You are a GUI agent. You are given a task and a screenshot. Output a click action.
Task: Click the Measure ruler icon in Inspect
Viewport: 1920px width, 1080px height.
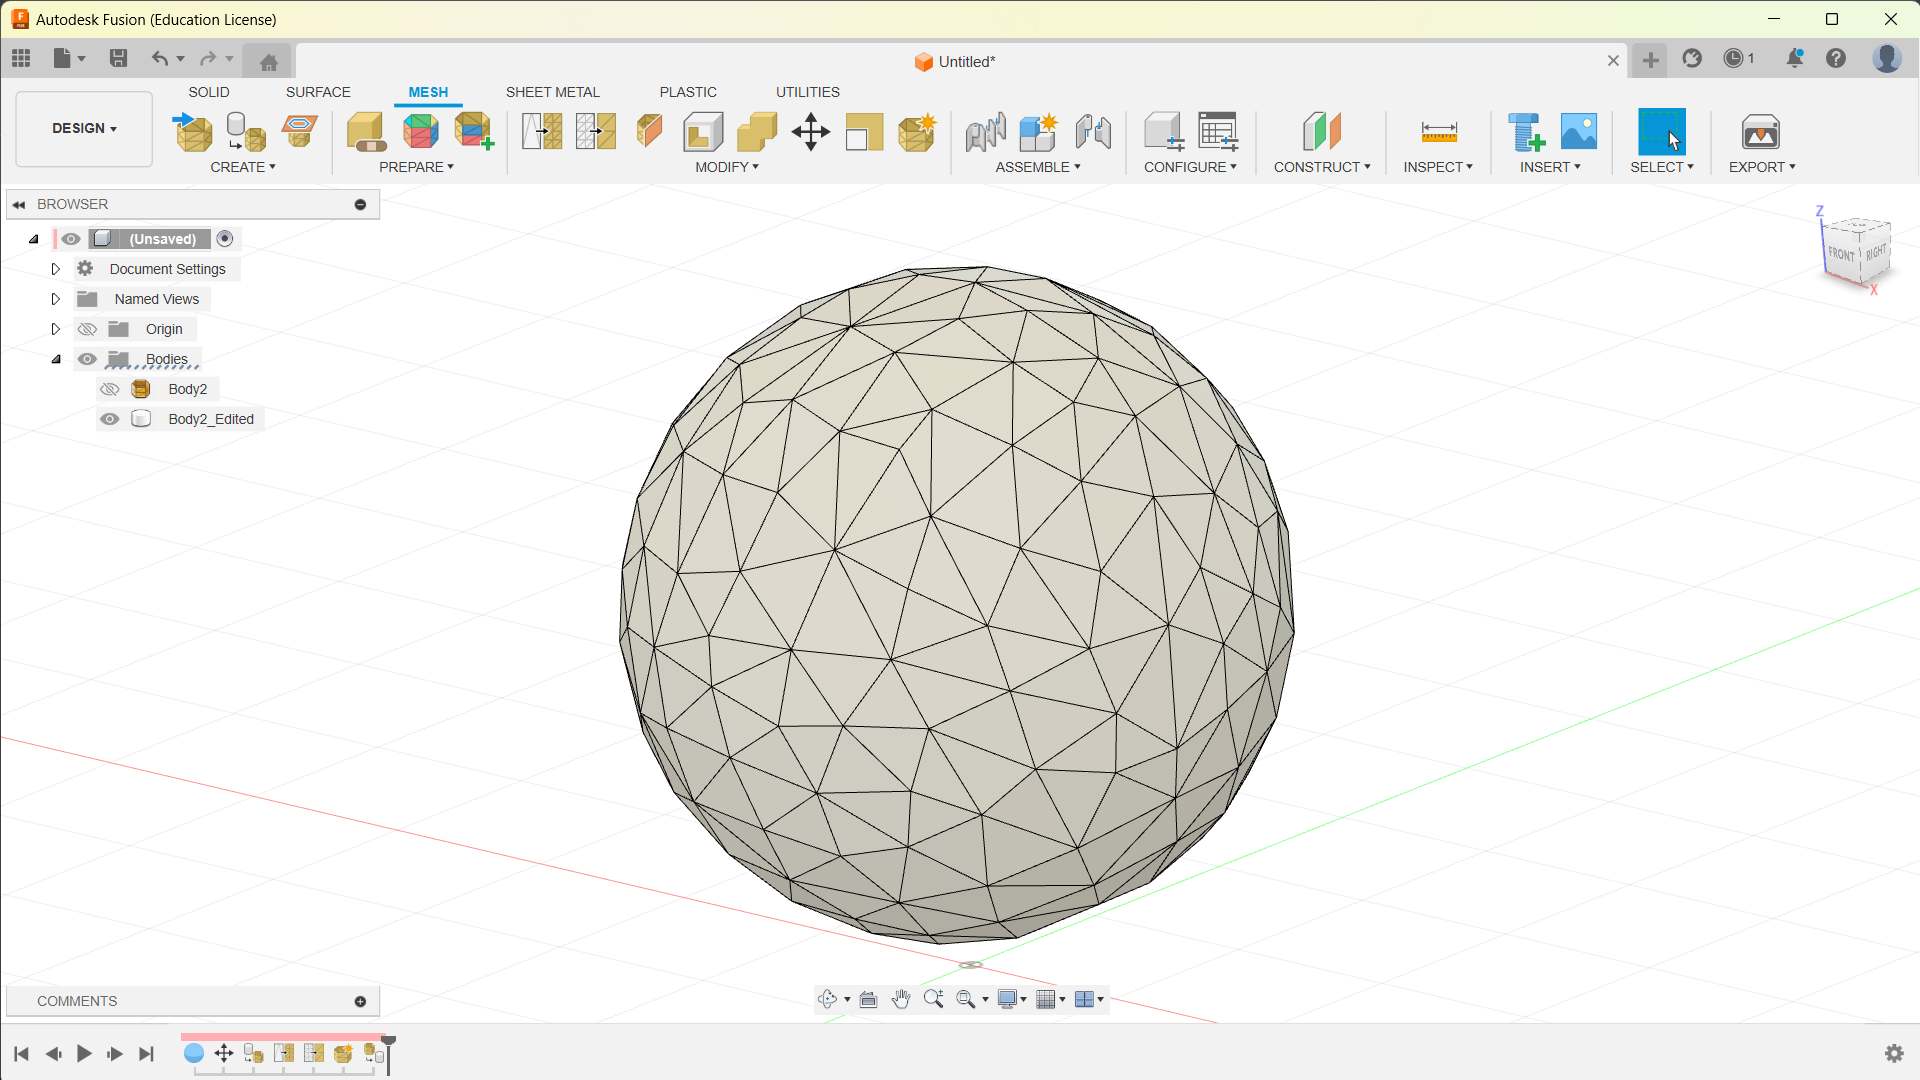1438,131
